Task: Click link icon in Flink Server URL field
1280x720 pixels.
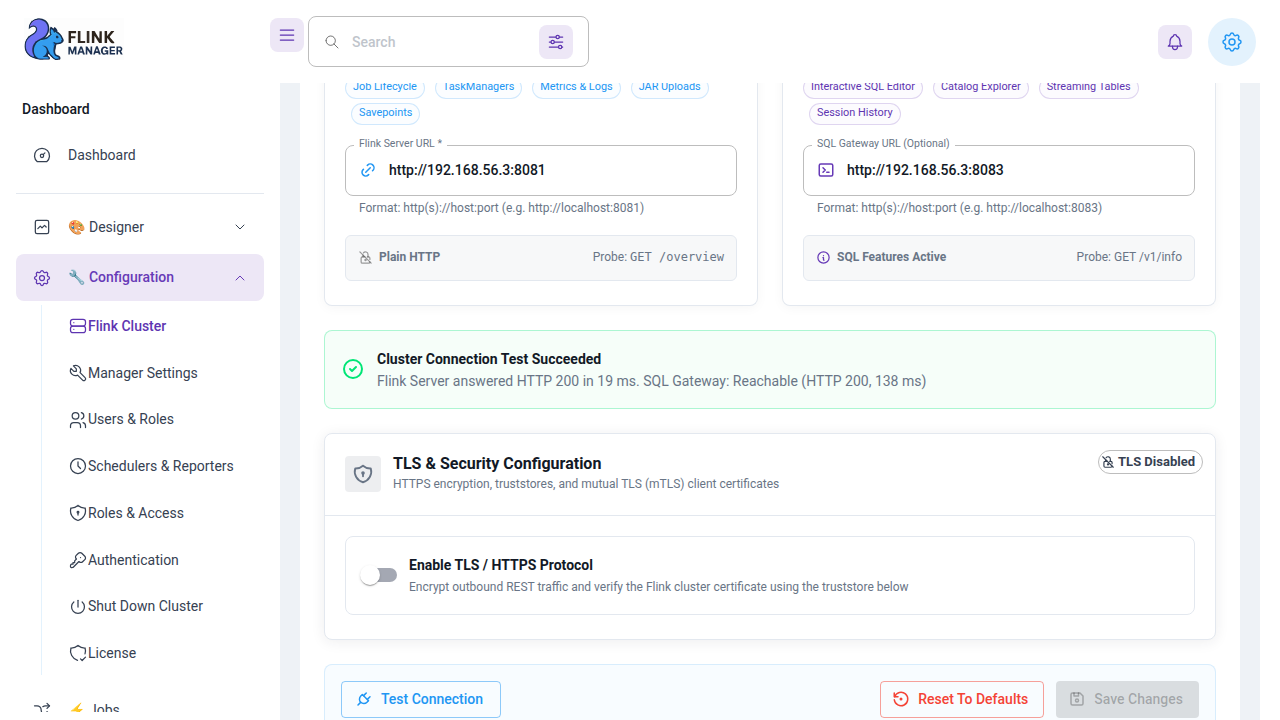Action: coord(368,170)
